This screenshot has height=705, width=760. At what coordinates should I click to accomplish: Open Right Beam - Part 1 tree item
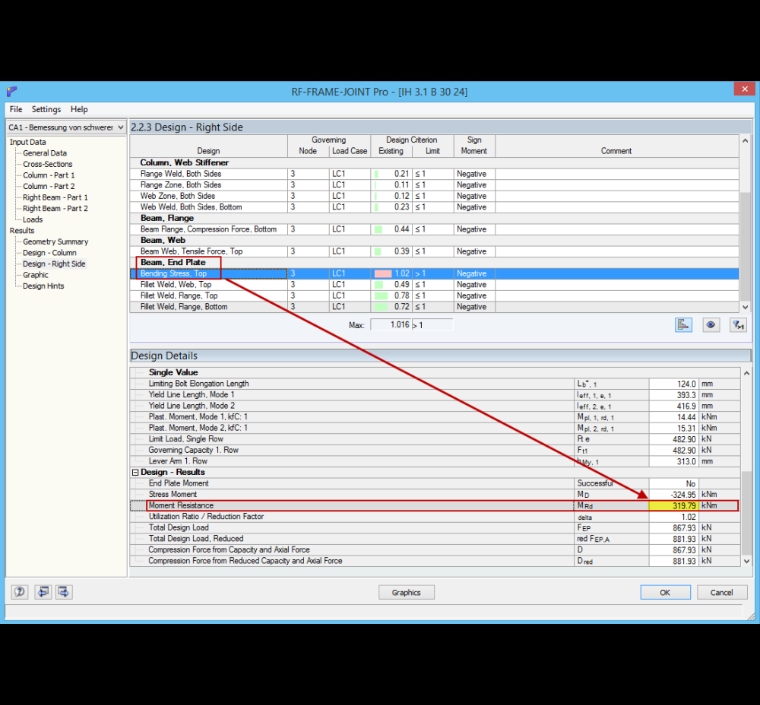pos(55,197)
